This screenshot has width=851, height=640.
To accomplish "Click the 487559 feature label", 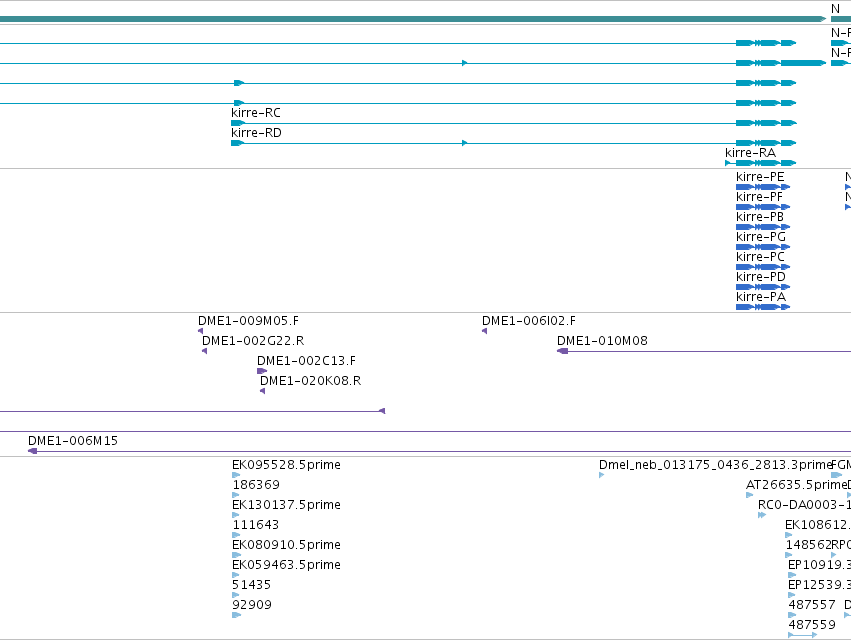I will point(812,625).
